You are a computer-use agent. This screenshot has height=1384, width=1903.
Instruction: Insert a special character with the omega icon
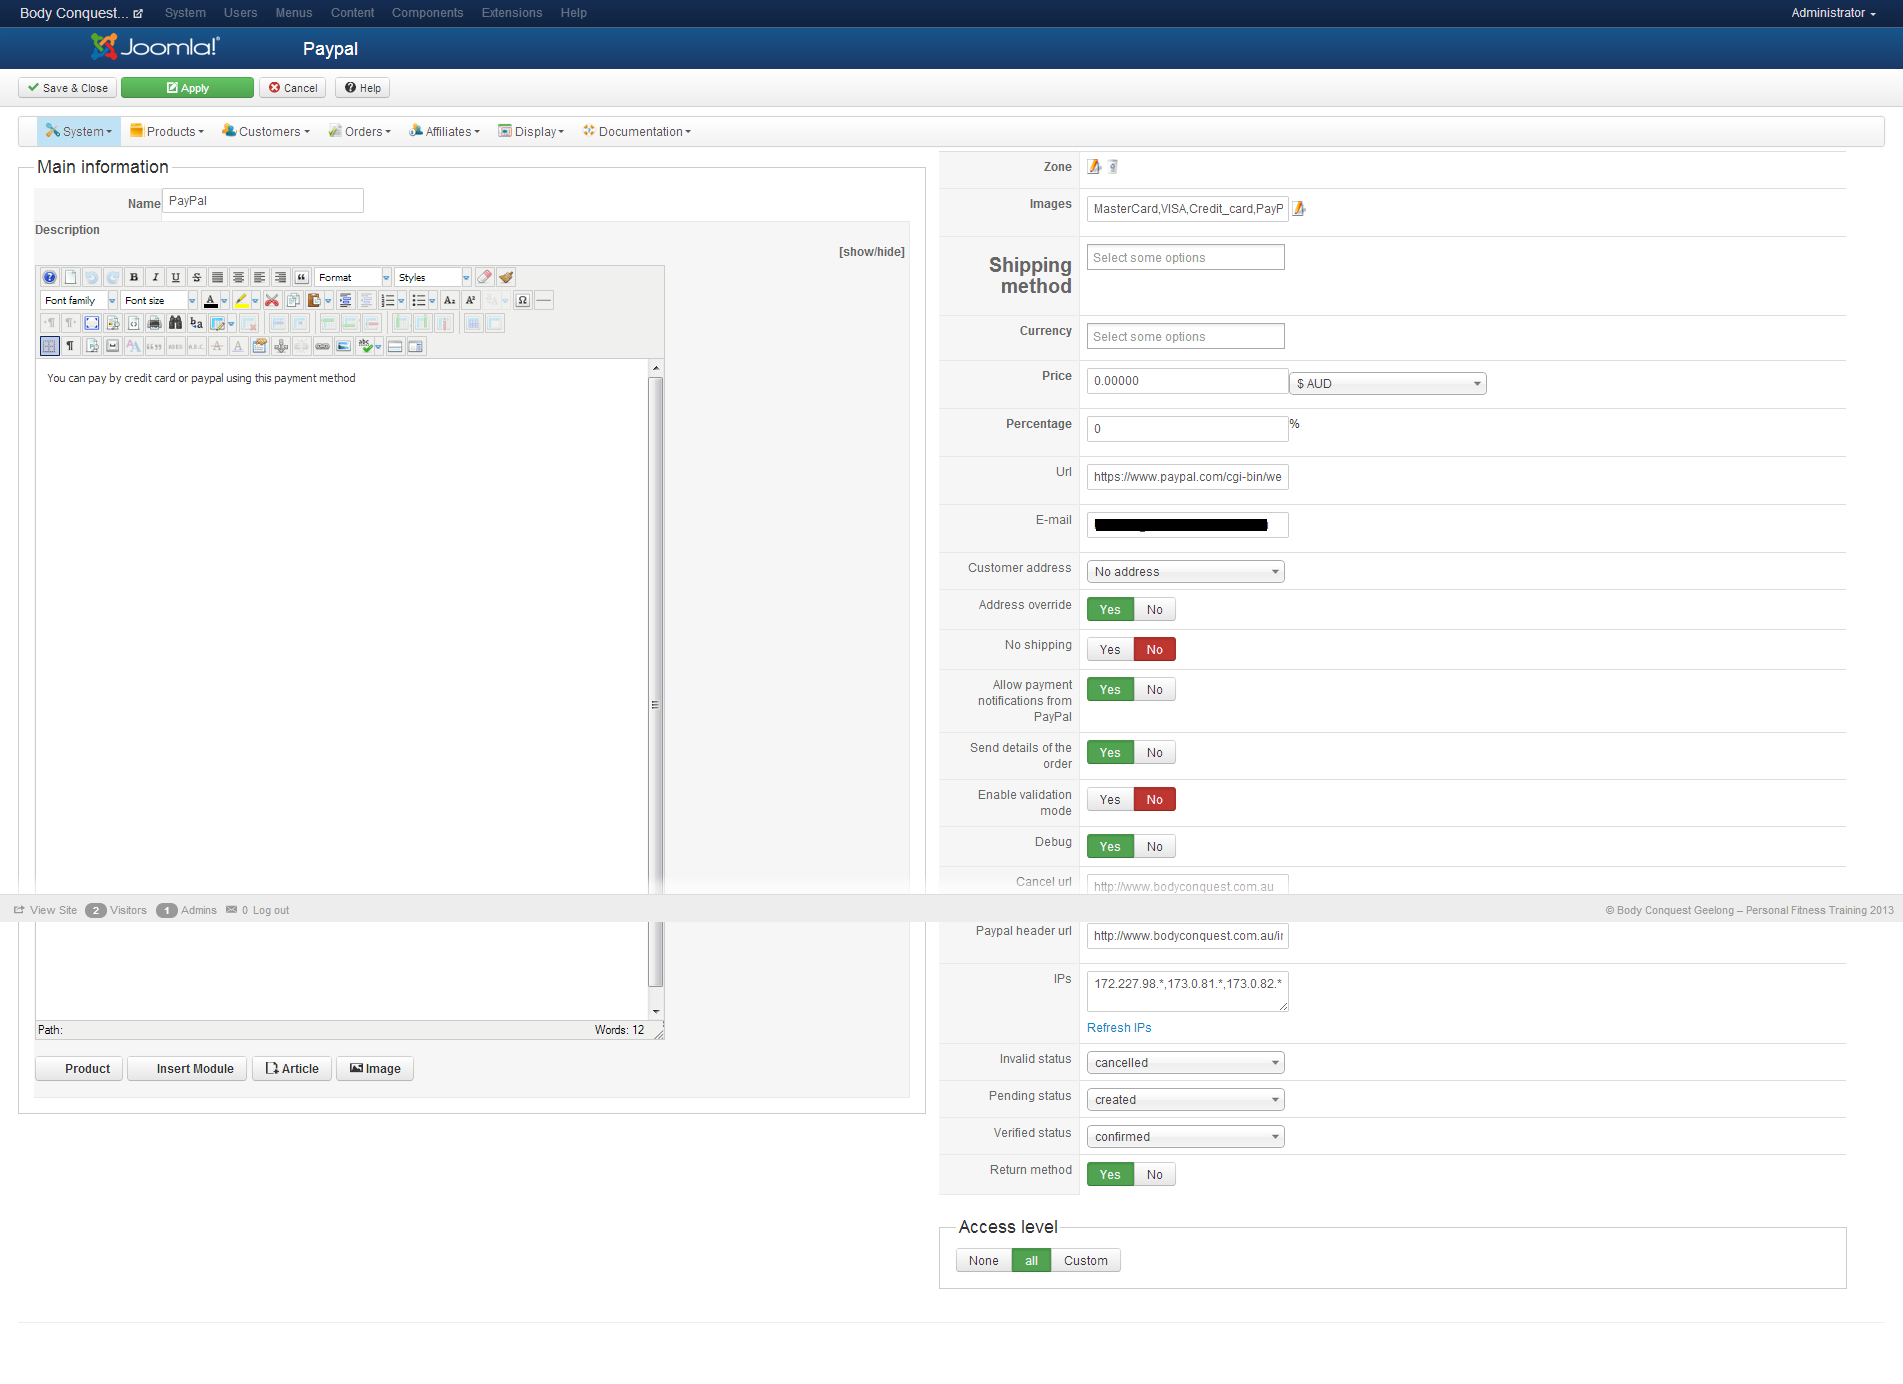pos(523,300)
